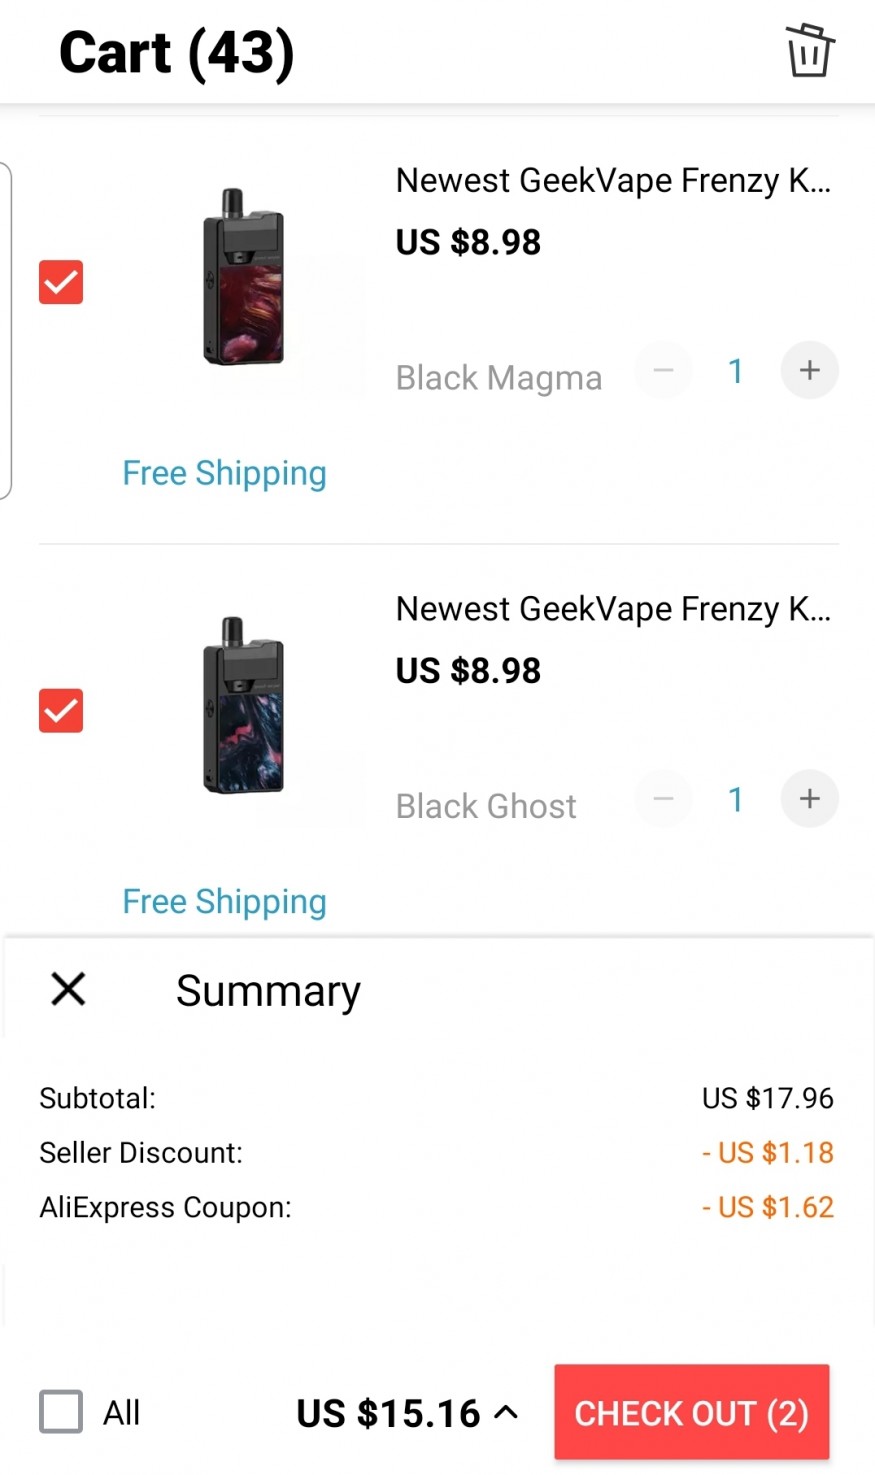Open first Newest GeekVape Frenzy title
The height and width of the screenshot is (1475, 875).
click(612, 181)
